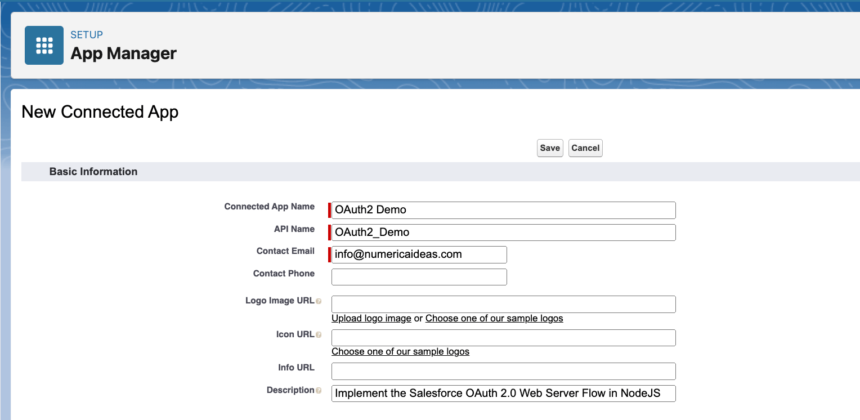
Task: Click the help icon beside Description
Action: [x=318, y=391]
